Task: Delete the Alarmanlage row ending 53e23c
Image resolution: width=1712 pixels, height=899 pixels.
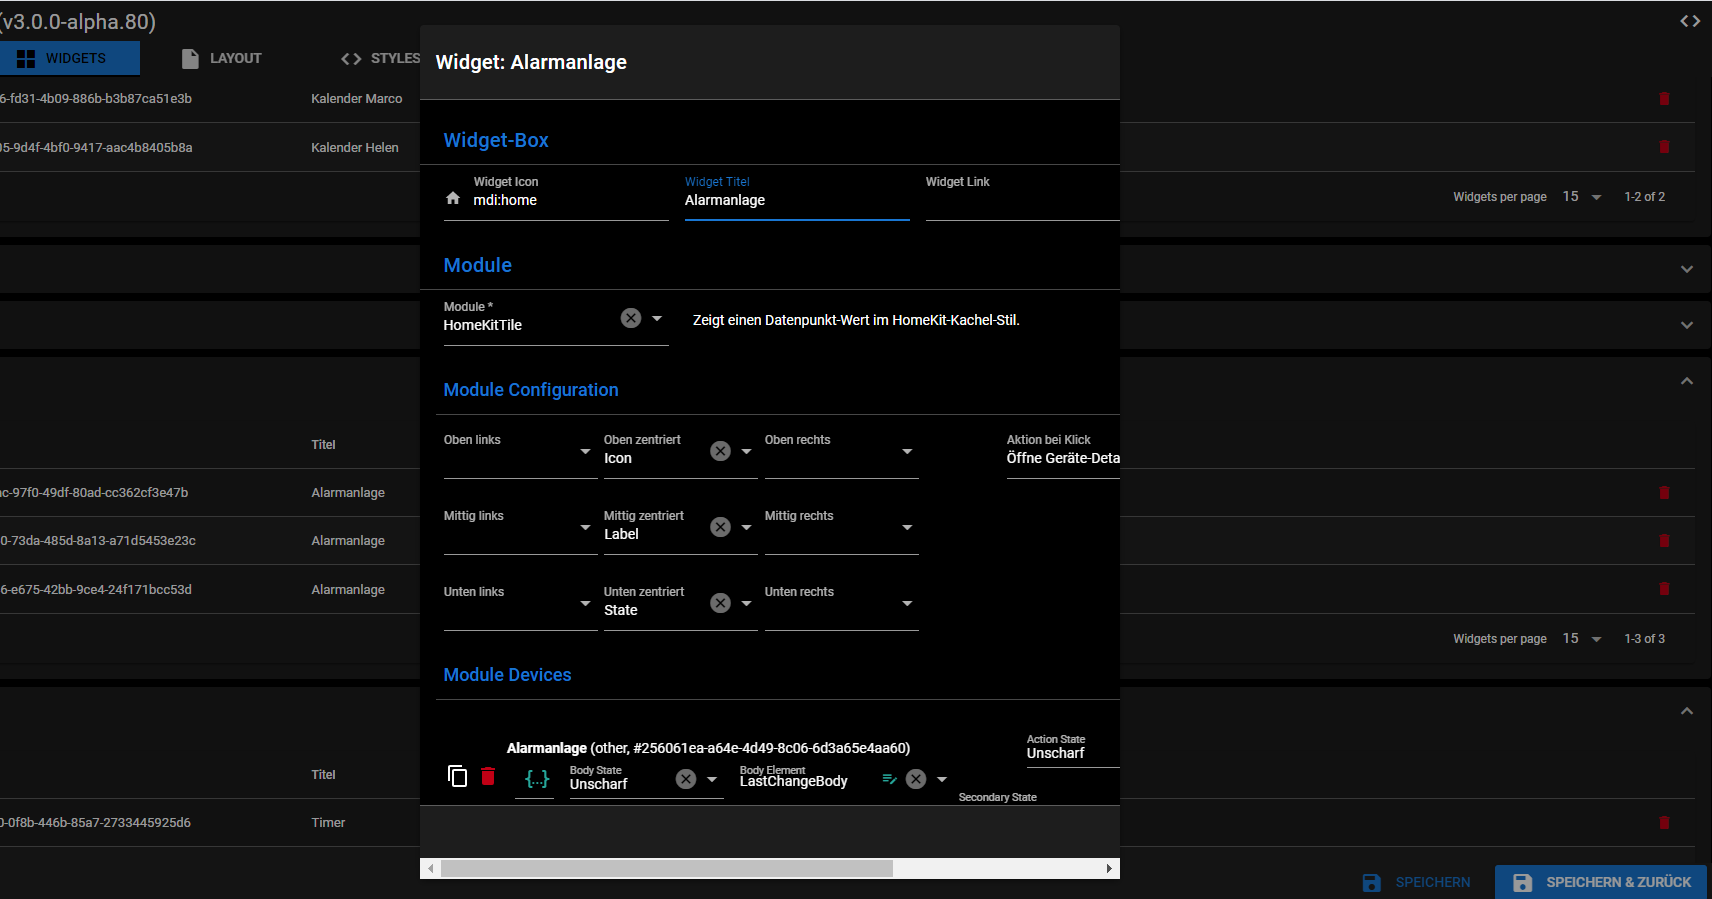Action: coord(1664,541)
